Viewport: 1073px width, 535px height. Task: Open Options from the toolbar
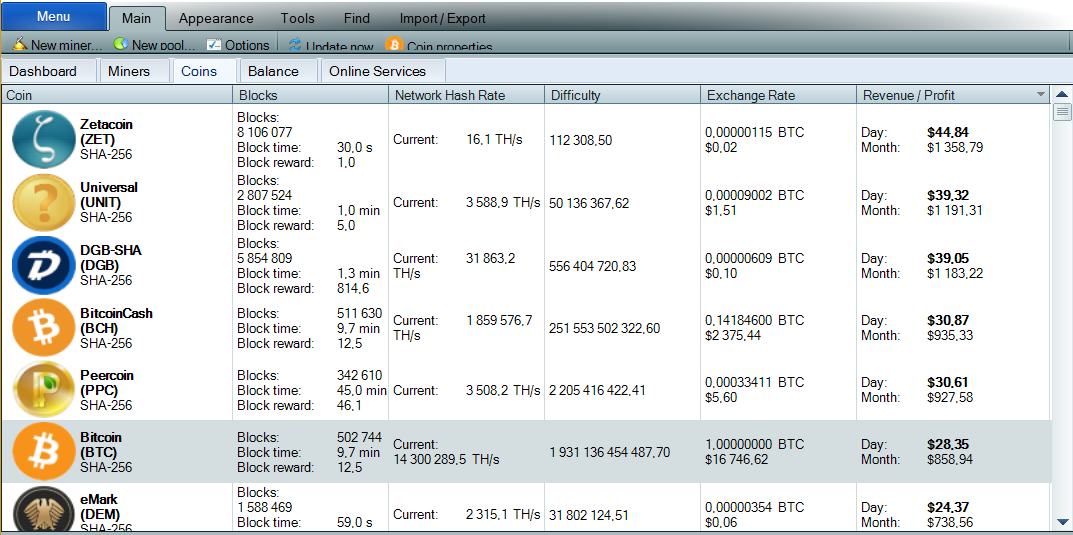pos(238,45)
